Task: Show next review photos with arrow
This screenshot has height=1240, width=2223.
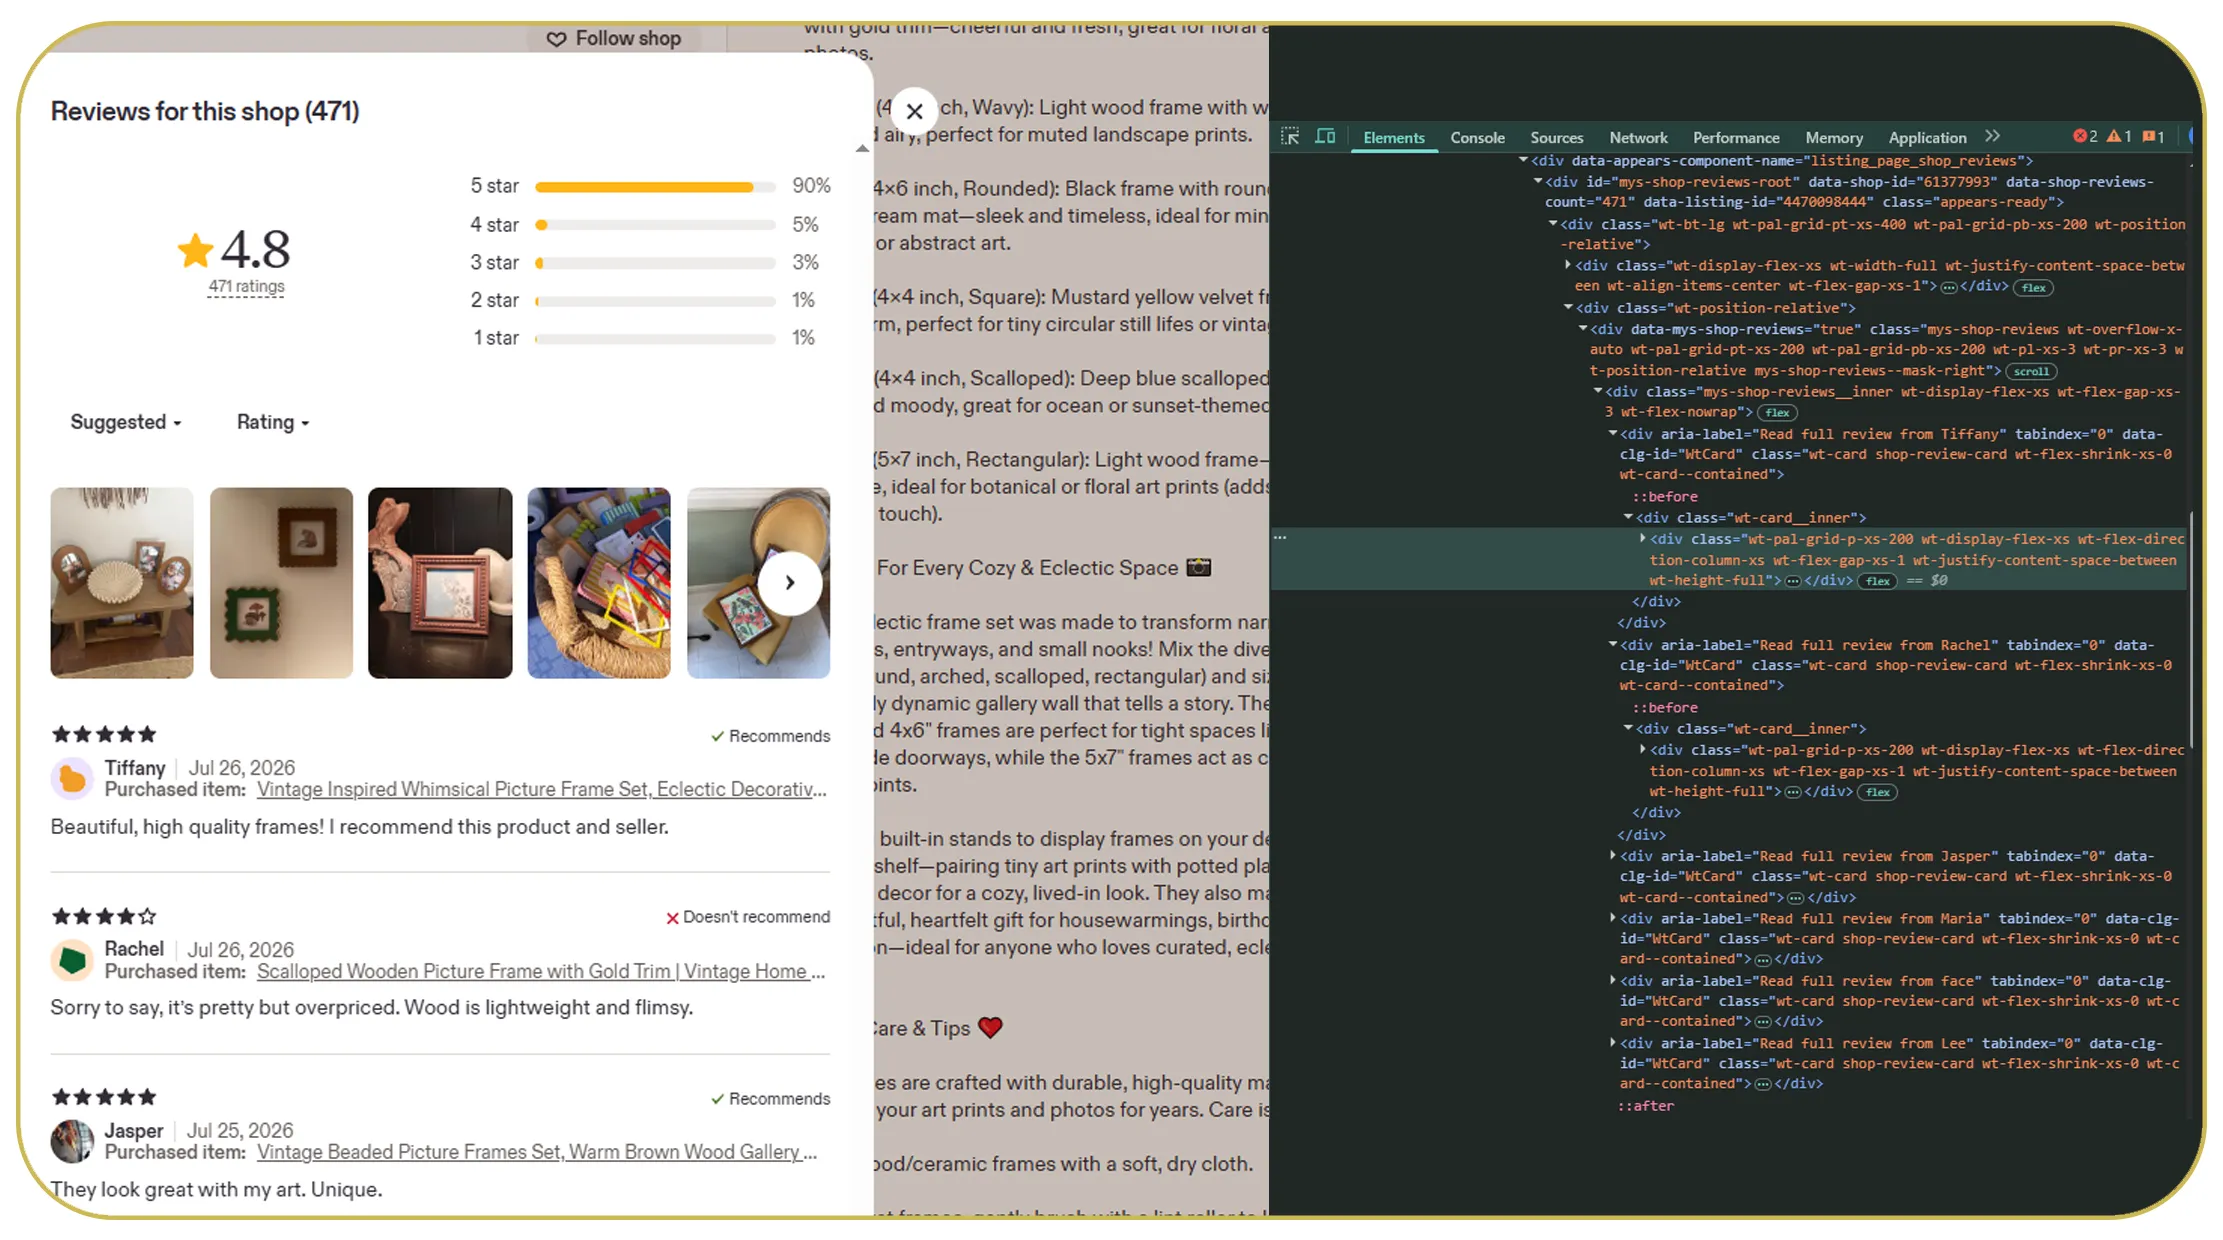Action: click(x=790, y=582)
